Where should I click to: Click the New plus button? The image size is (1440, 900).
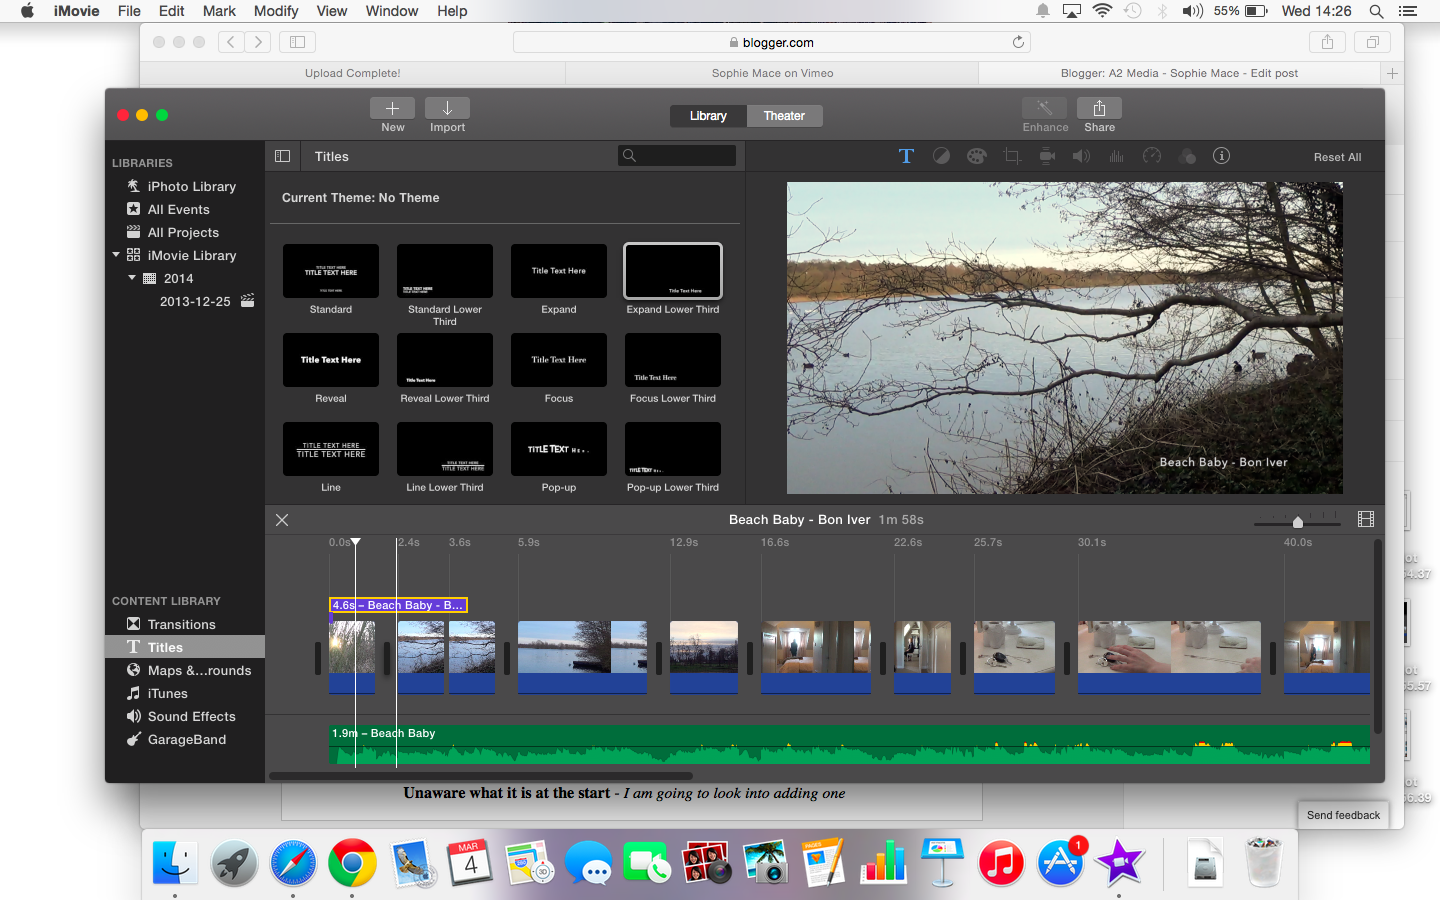coord(393,108)
